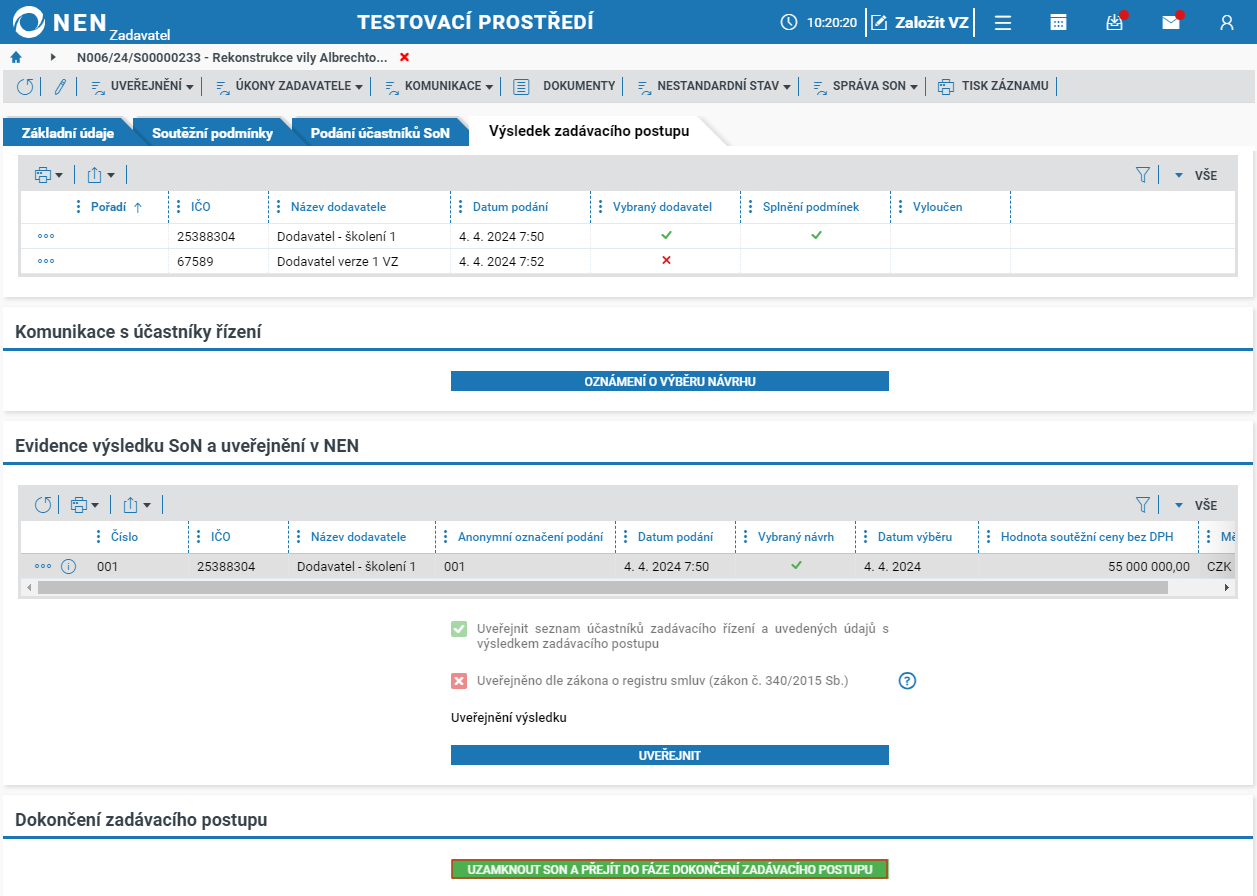Open DOKUMENTY from the toolbar
Viewport: 1257px width, 896px height.
tap(564, 86)
